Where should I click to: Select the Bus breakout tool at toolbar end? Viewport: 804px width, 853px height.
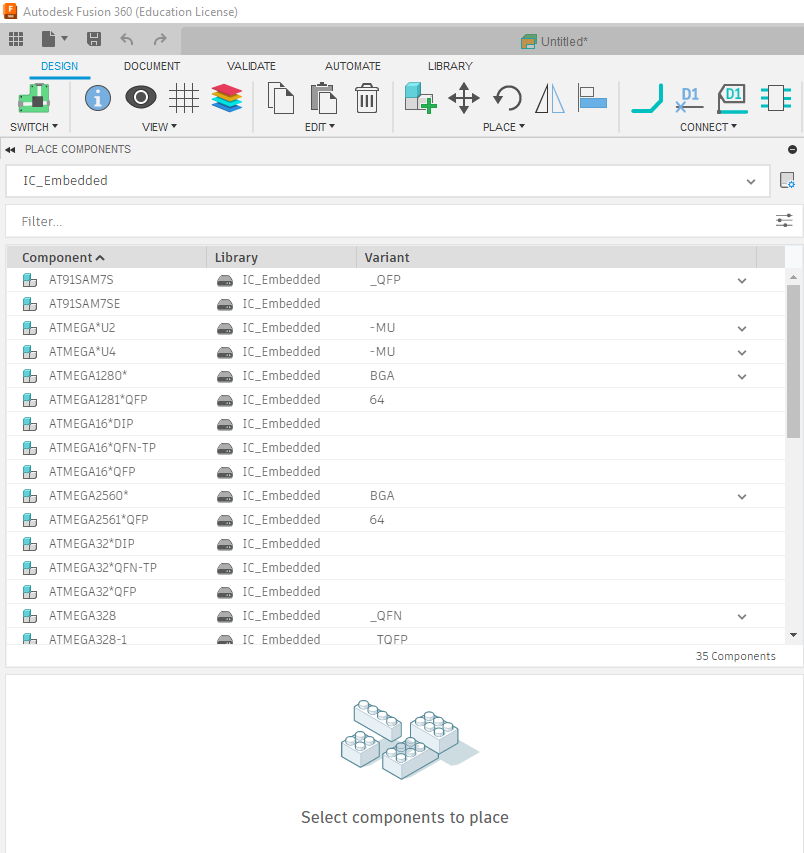tap(776, 98)
